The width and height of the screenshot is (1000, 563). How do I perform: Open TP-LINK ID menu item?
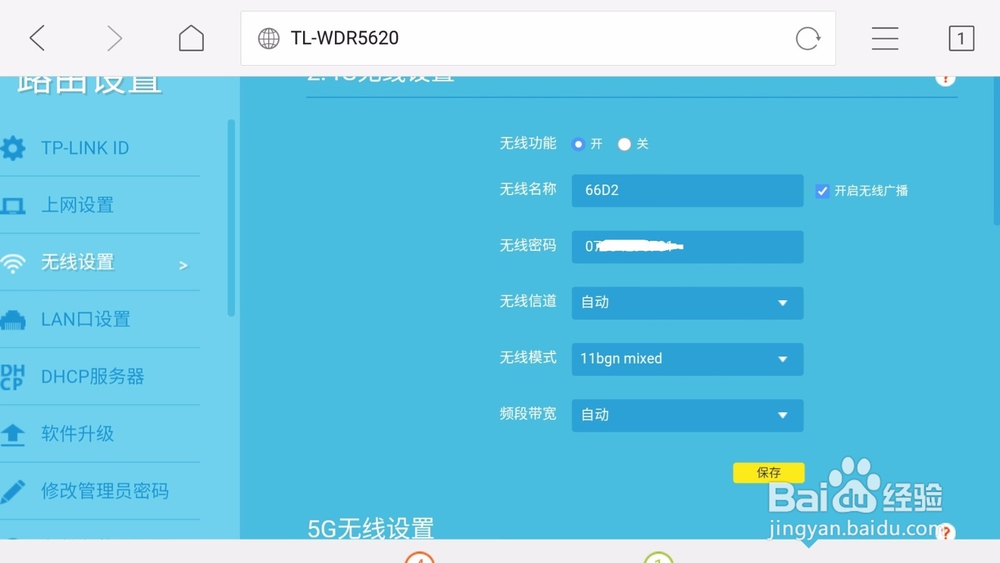click(85, 148)
